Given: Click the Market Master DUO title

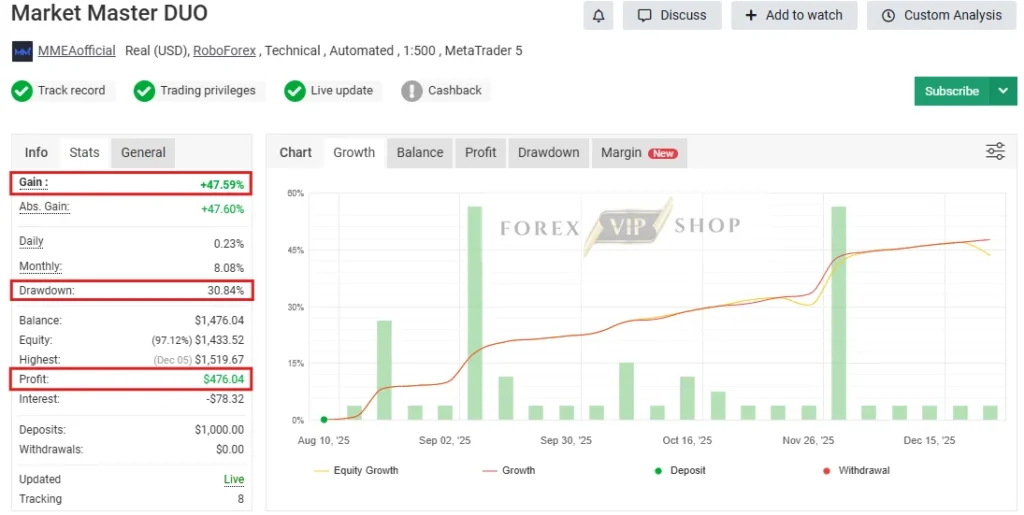Looking at the screenshot, I should (110, 13).
